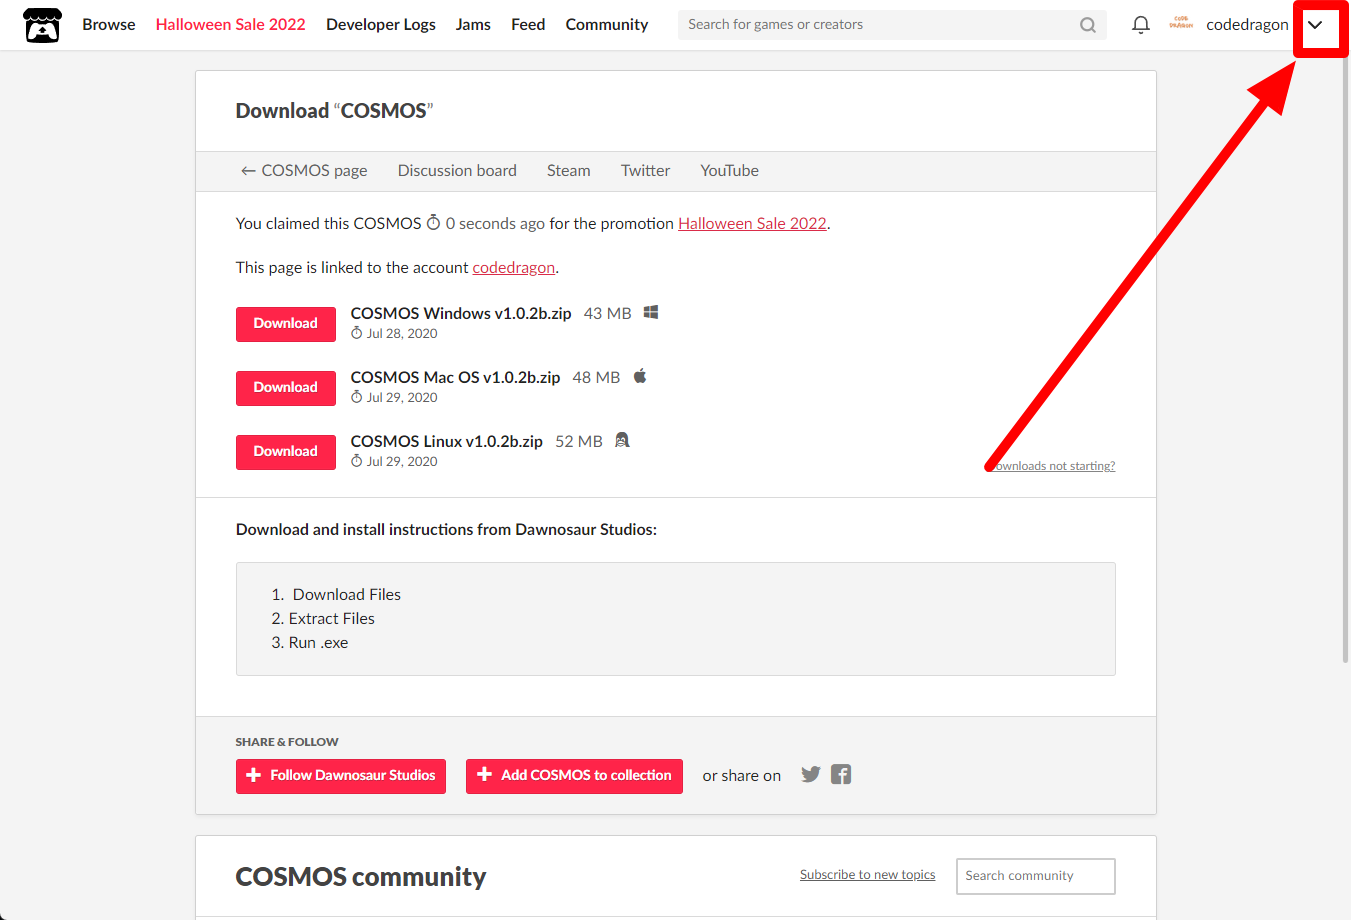The width and height of the screenshot is (1351, 920).
Task: Open the Browse menu
Action: point(109,25)
